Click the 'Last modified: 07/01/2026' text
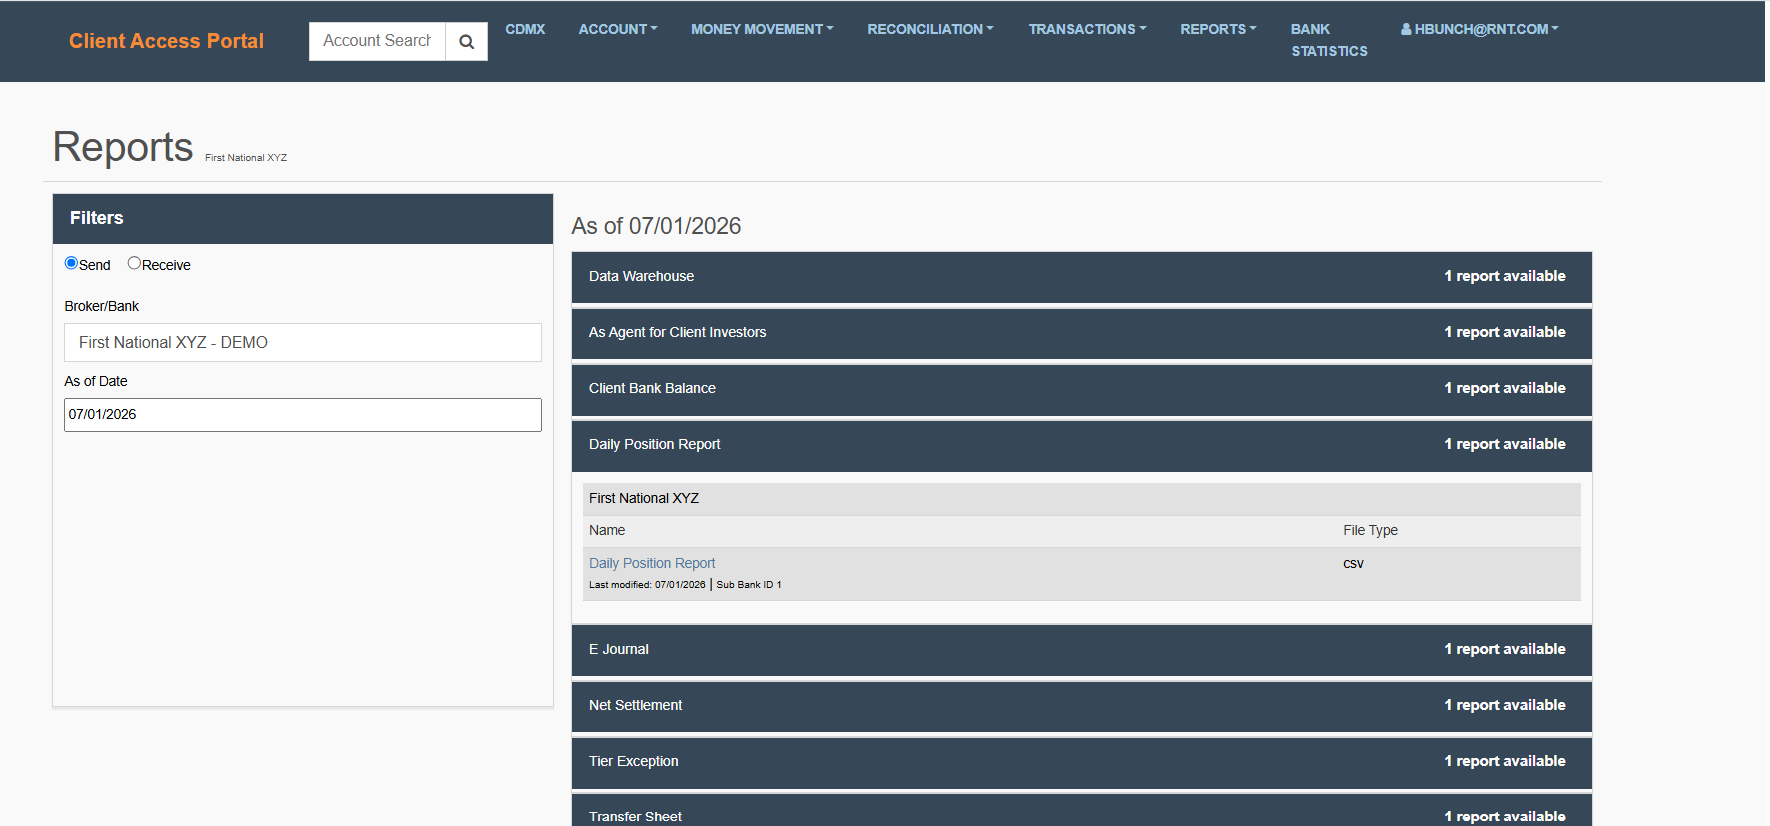The image size is (1770, 826). coord(647,585)
